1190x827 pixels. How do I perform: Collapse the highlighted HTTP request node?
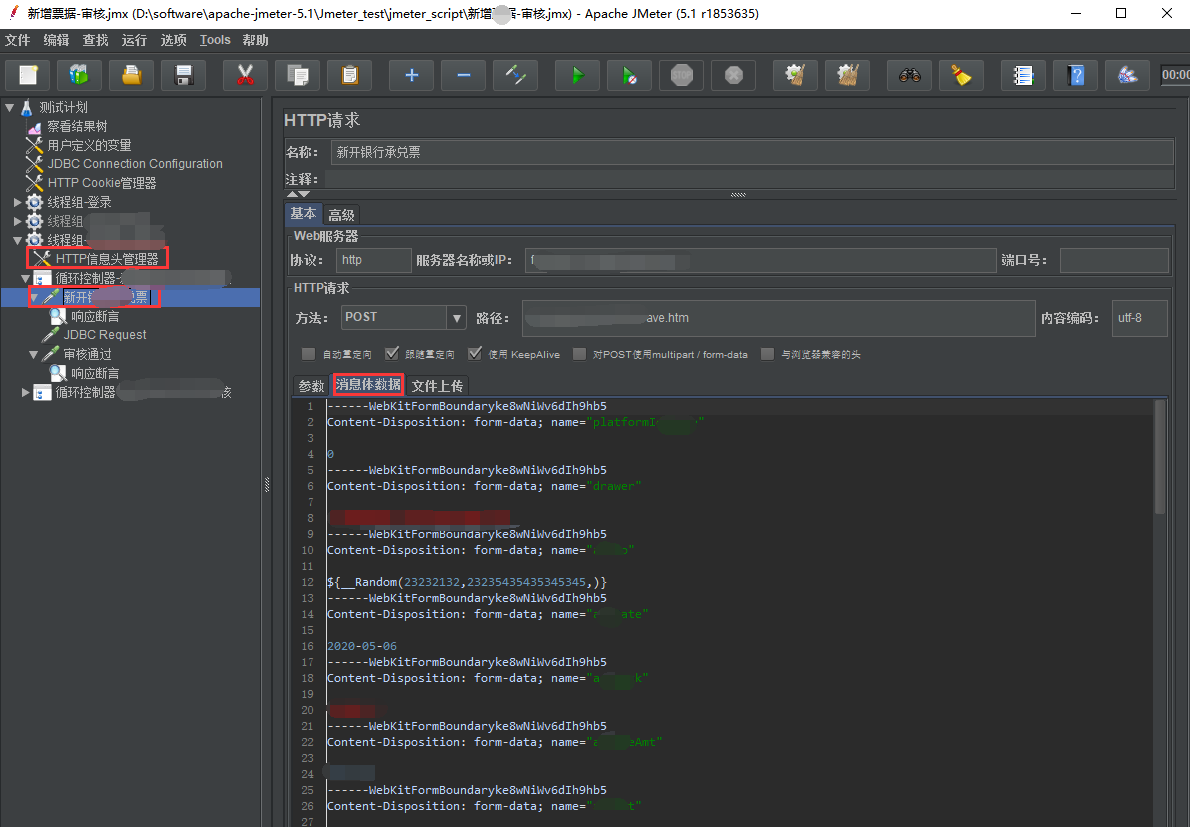click(33, 297)
